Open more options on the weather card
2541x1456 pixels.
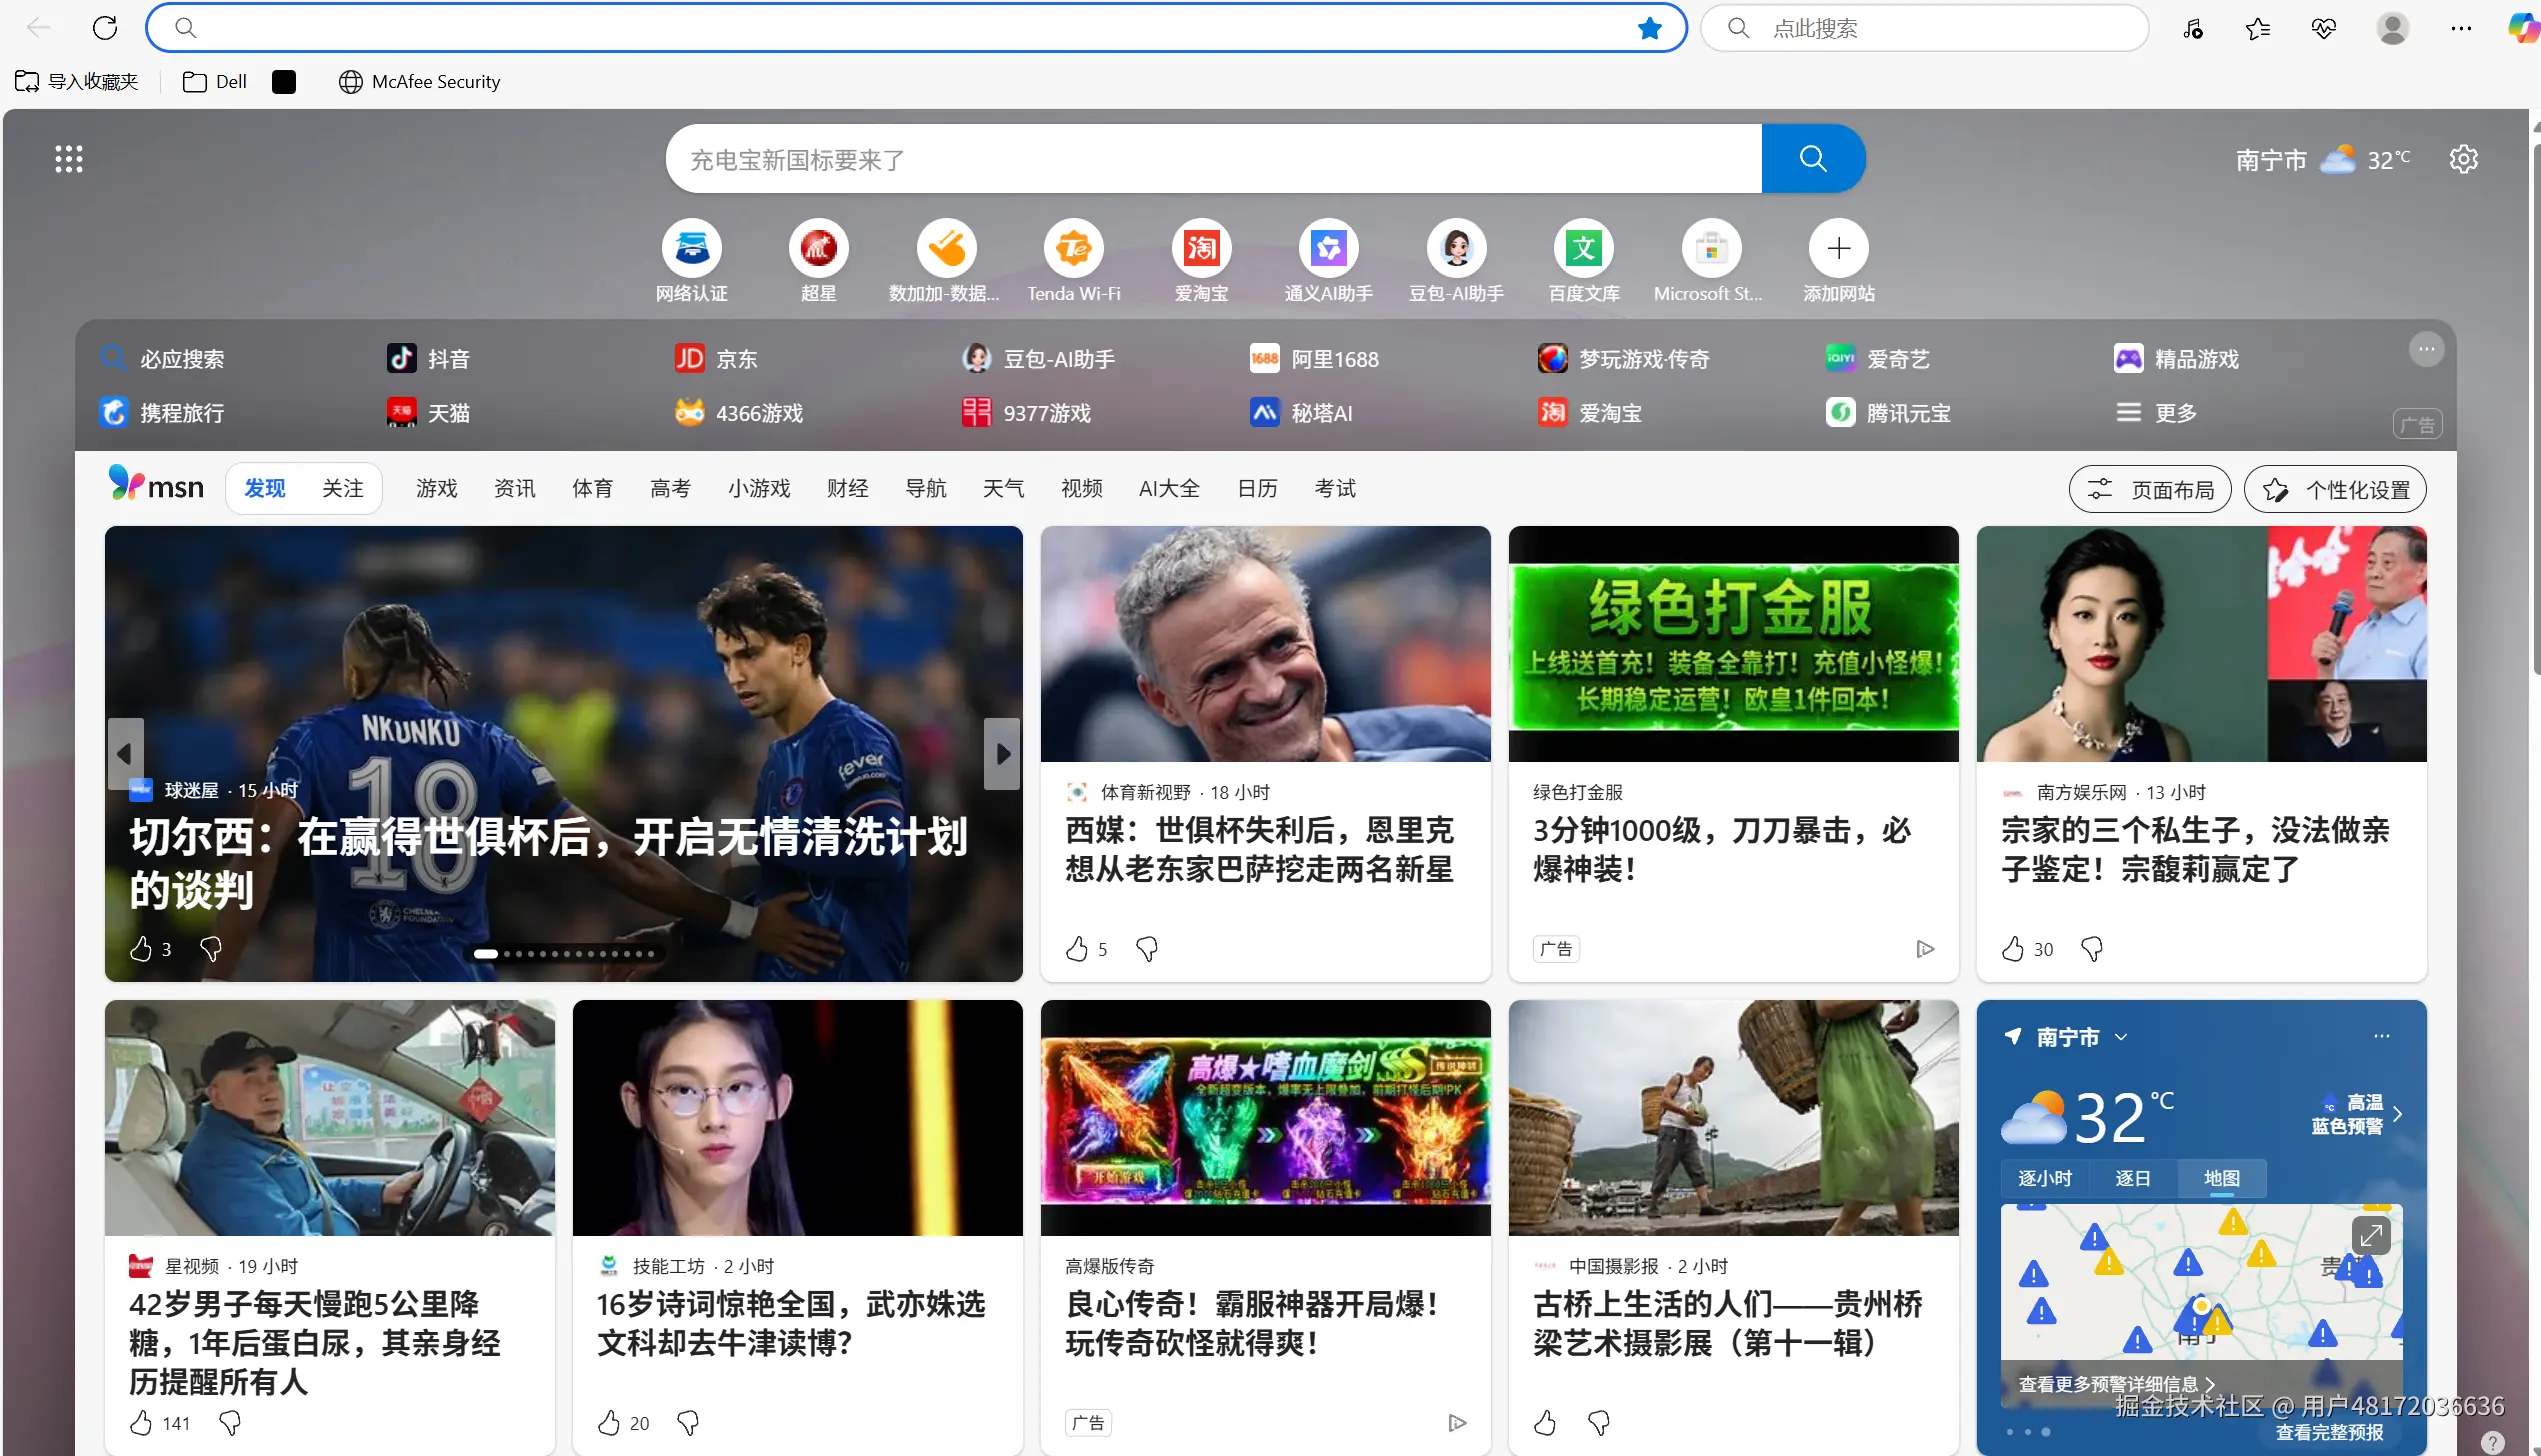[x=2381, y=1036]
